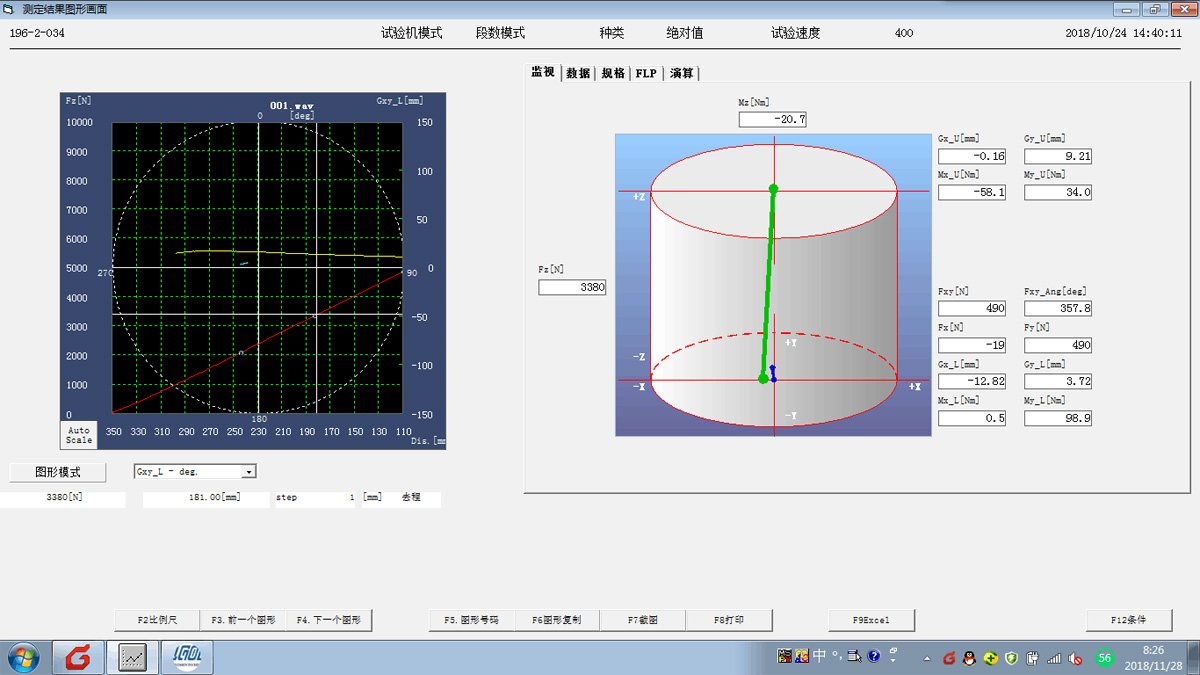
Task: Click the Mx_L[Nm] field showing 0.5
Action: click(x=972, y=418)
